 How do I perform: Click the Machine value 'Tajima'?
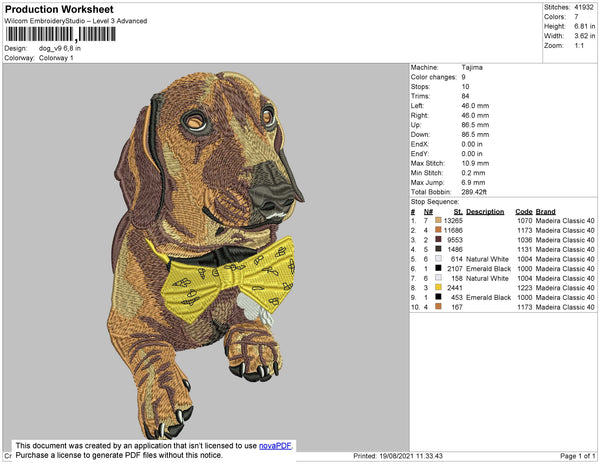click(x=472, y=67)
